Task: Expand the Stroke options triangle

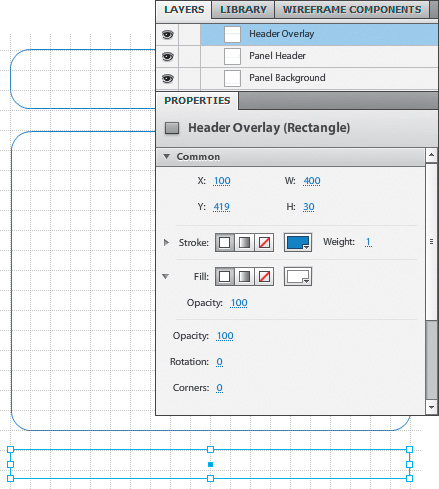Action: 166,242
